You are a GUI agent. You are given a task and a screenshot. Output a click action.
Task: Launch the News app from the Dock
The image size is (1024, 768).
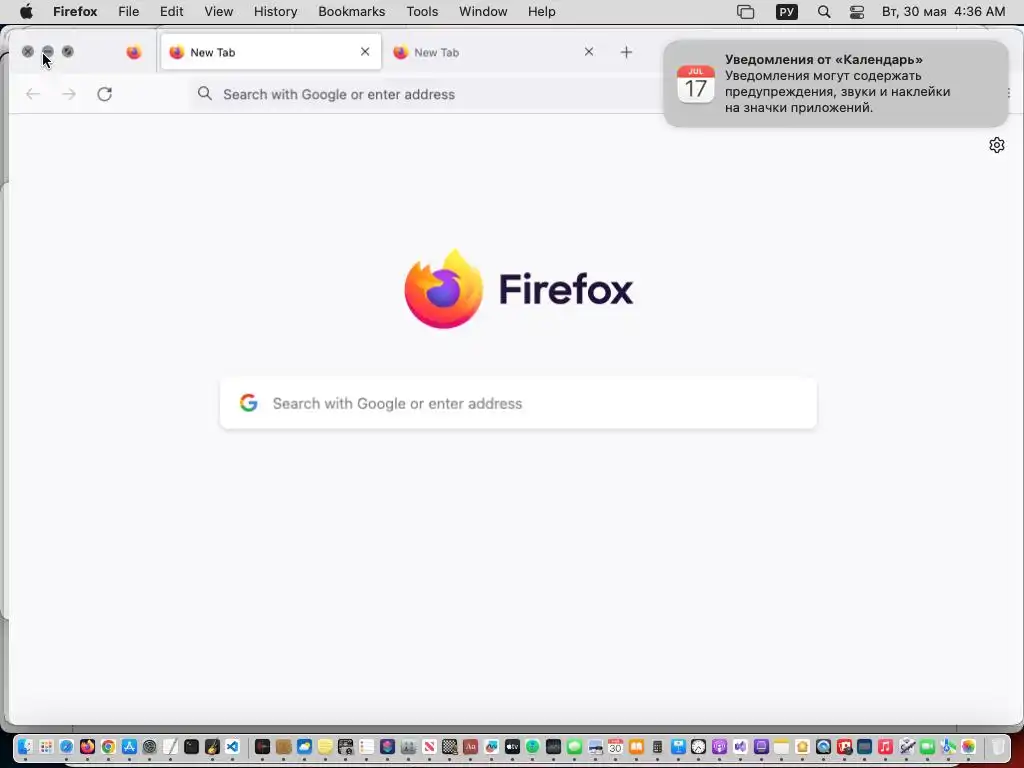point(429,746)
